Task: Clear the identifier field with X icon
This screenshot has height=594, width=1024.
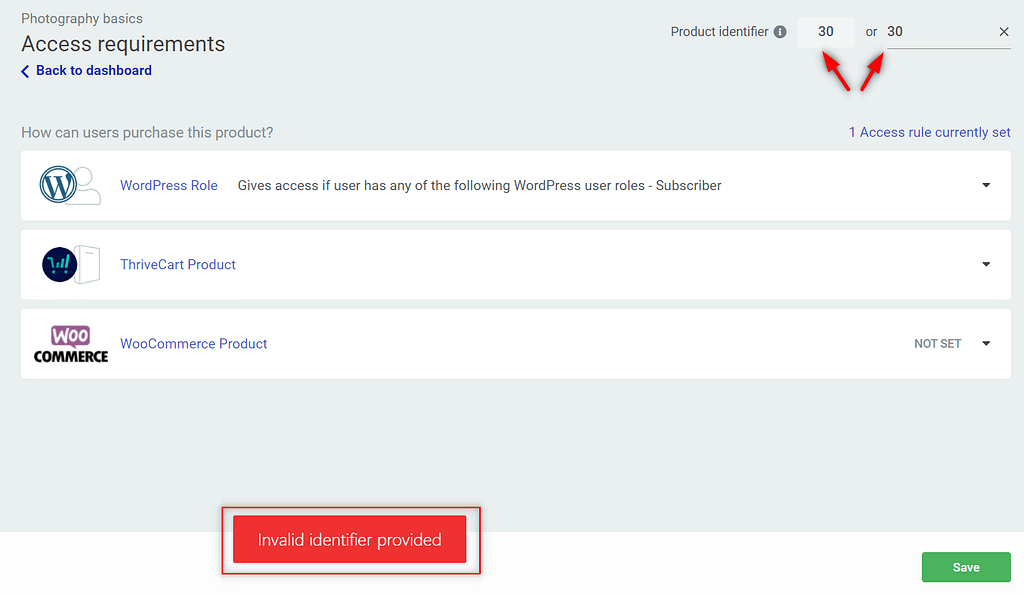Action: click(1004, 32)
